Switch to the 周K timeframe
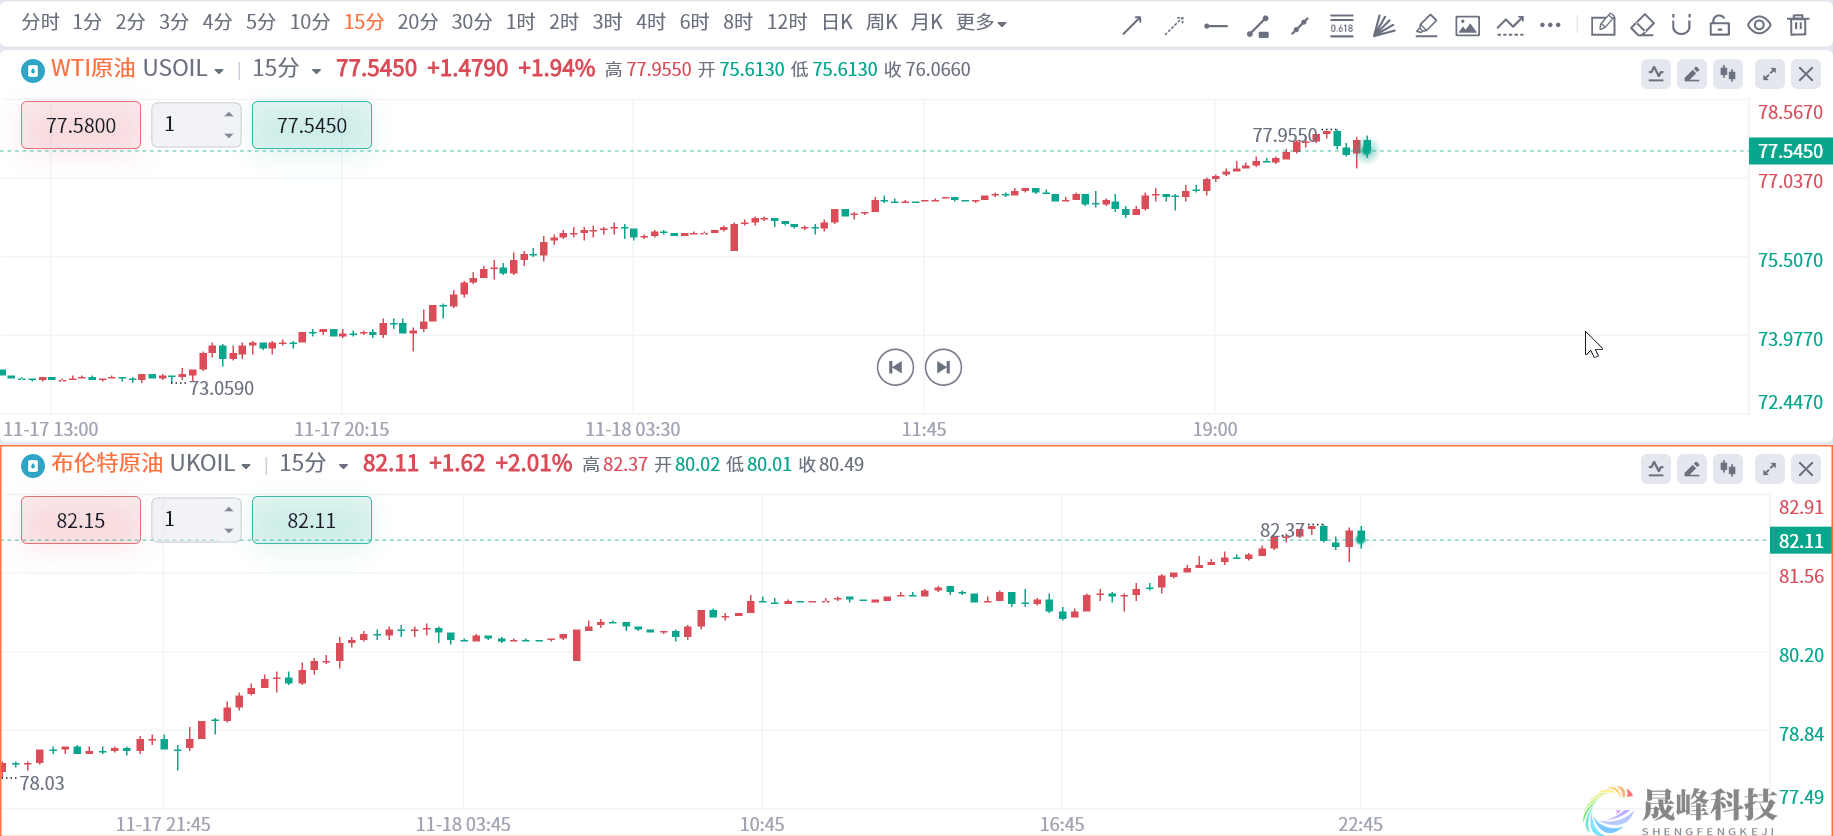 [882, 22]
